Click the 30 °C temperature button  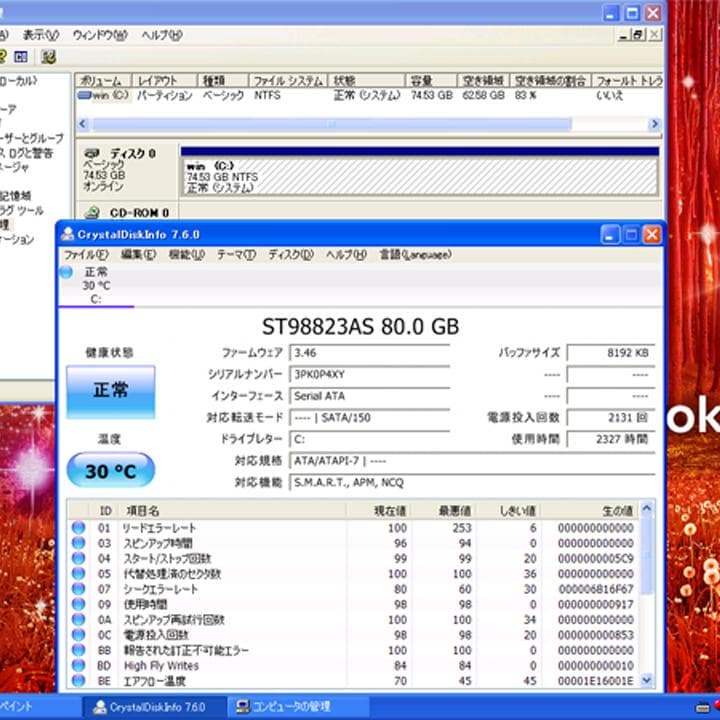111,471
